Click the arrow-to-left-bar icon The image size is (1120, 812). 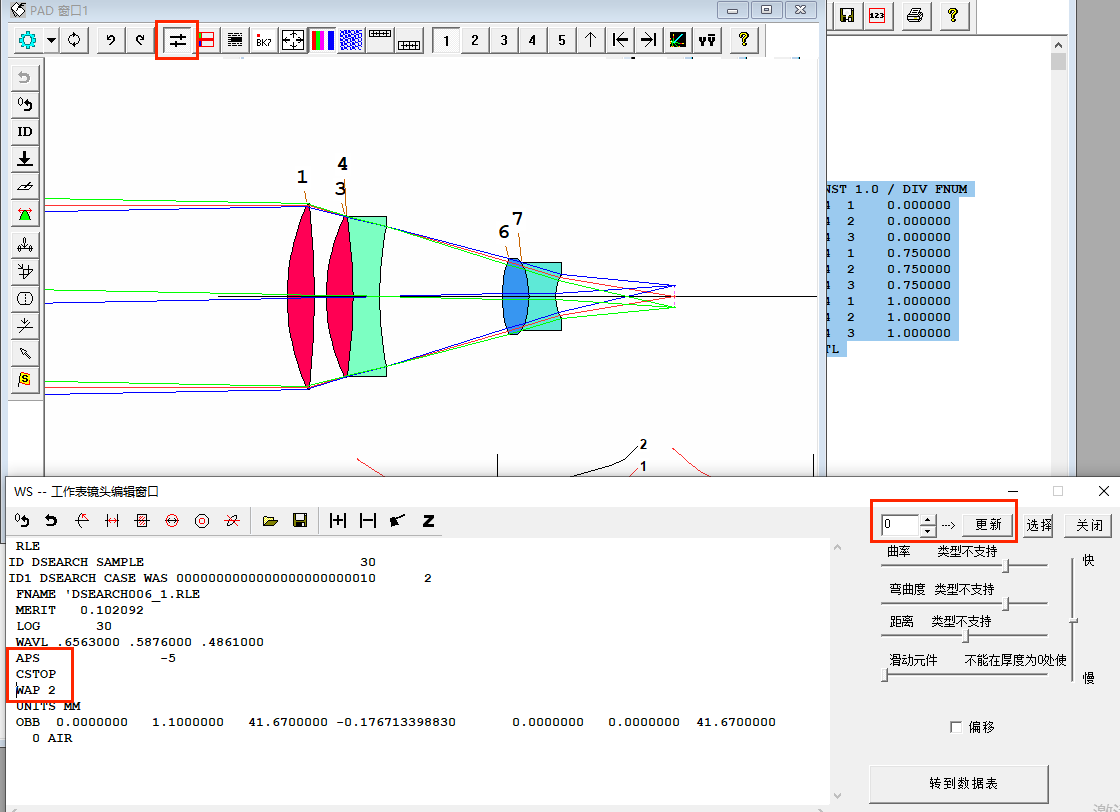pos(620,40)
